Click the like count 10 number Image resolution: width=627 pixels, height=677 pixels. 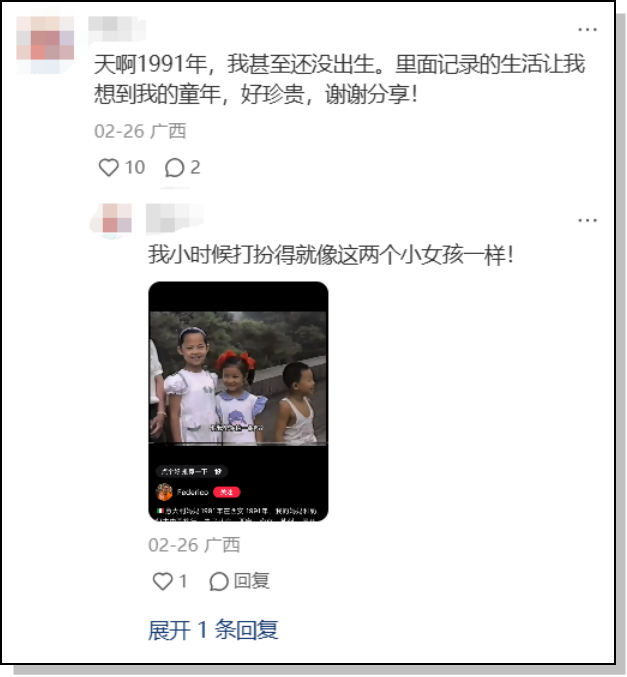(x=135, y=168)
